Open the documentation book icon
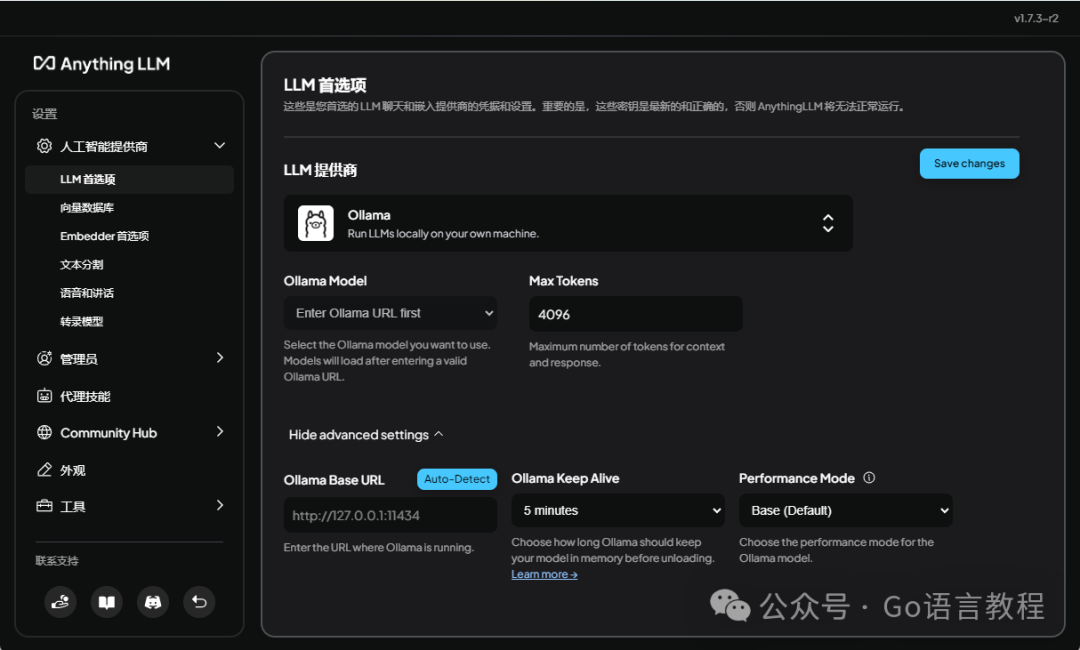This screenshot has width=1080, height=650. (x=107, y=602)
